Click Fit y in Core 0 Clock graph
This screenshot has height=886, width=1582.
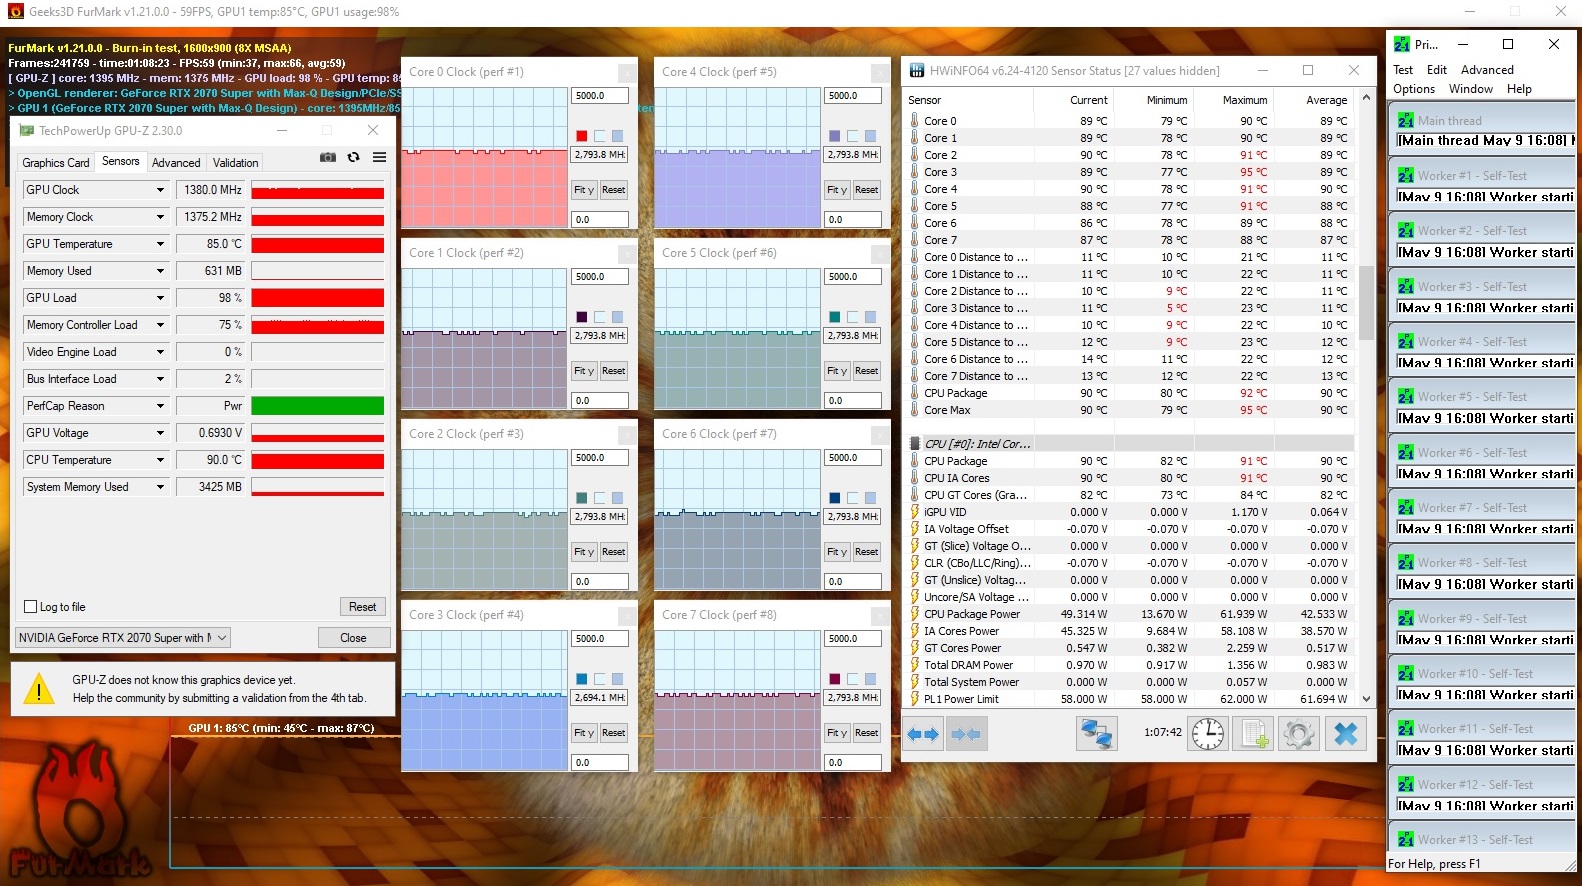(x=584, y=190)
